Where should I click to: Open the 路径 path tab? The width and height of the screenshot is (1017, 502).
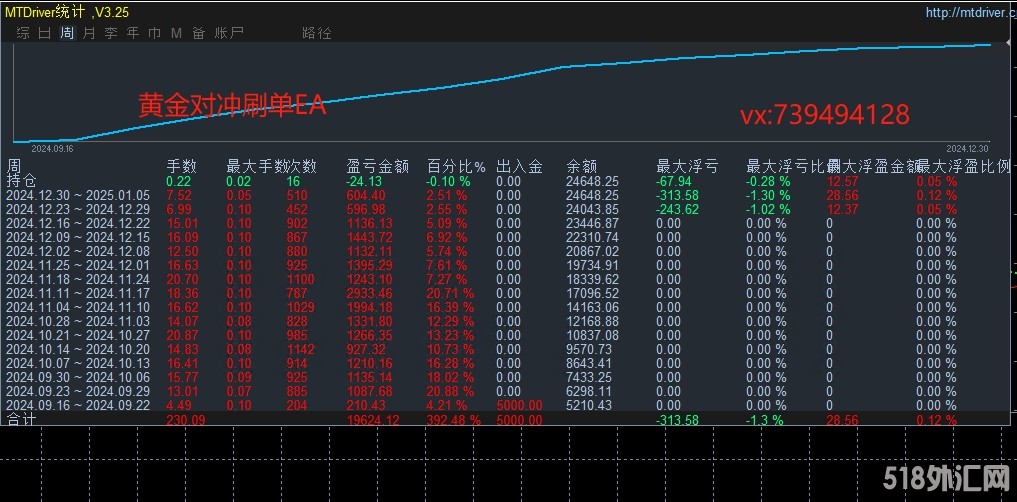pyautogui.click(x=317, y=33)
